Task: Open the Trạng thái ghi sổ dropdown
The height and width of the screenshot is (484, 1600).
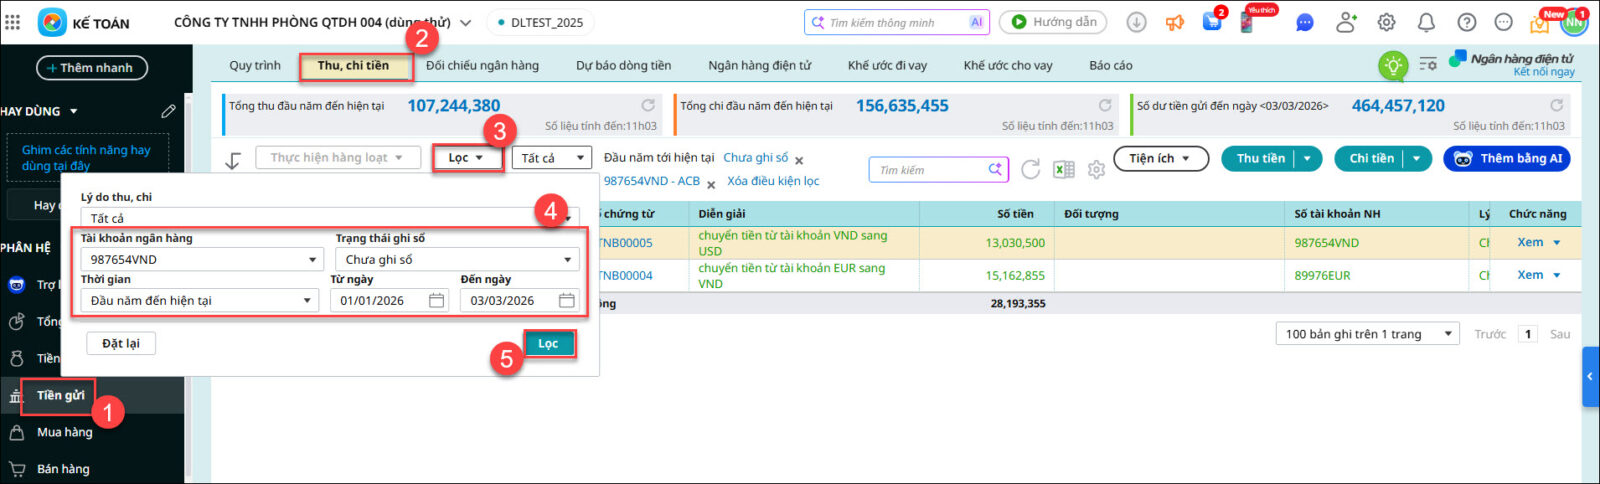Action: [568, 260]
